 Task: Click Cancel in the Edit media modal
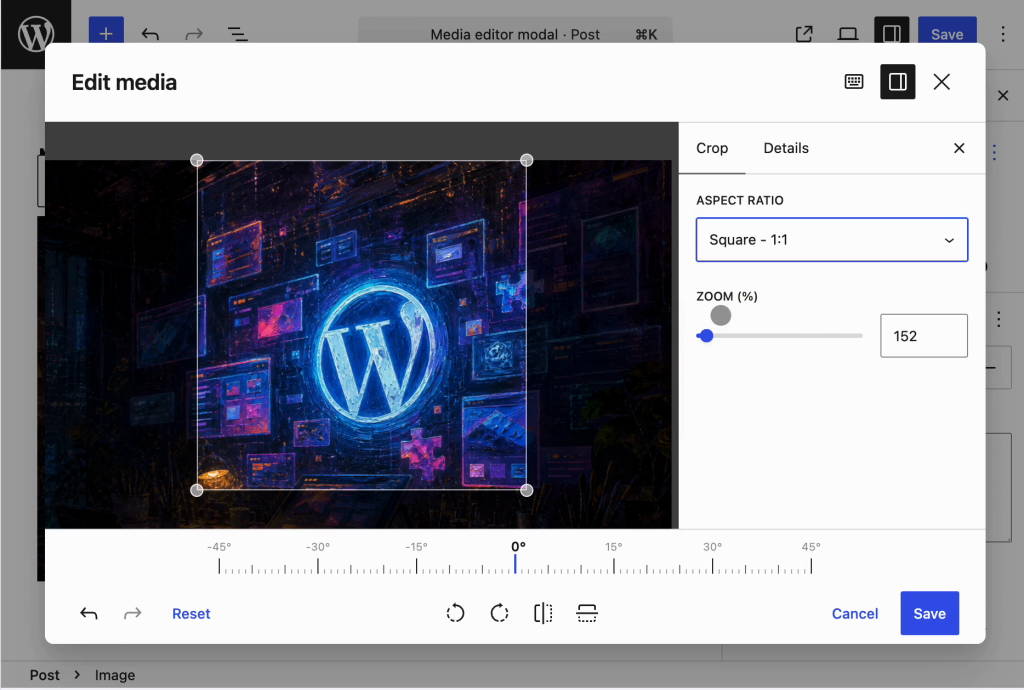(854, 614)
